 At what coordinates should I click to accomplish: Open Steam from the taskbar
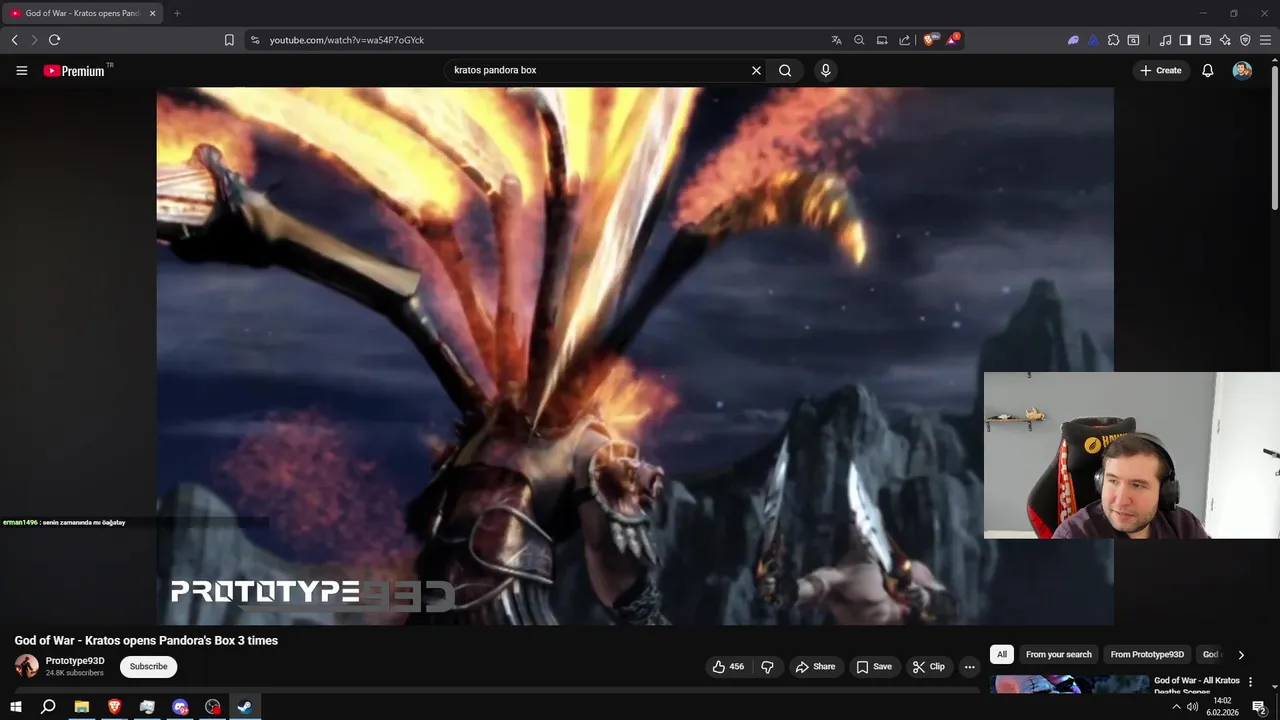pyautogui.click(x=245, y=707)
